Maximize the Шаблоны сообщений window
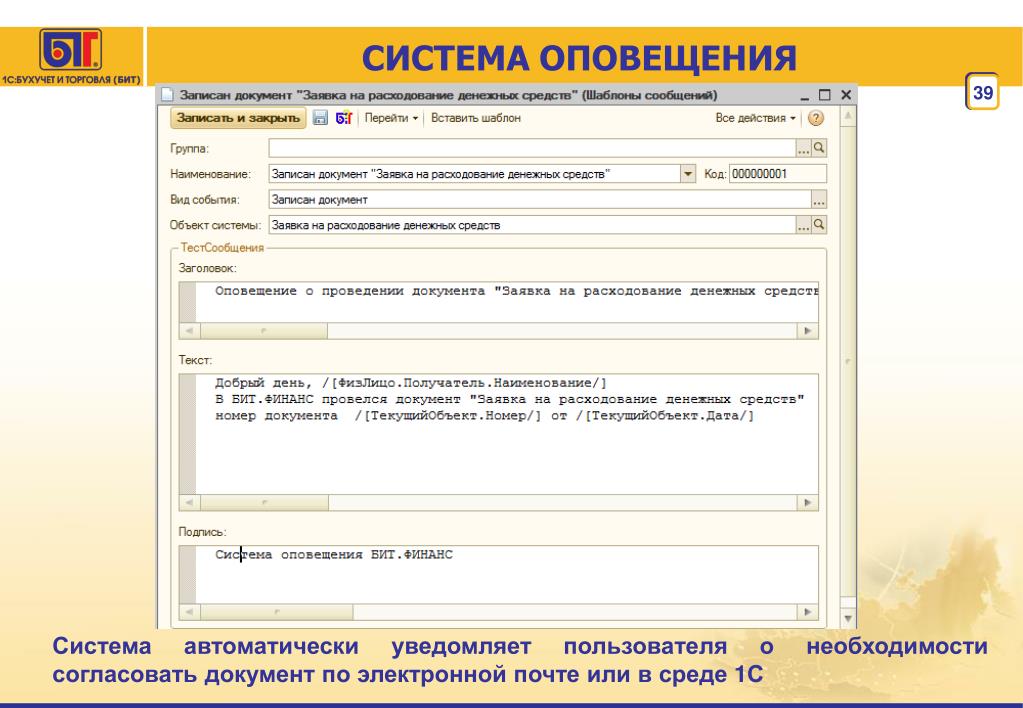 point(825,95)
